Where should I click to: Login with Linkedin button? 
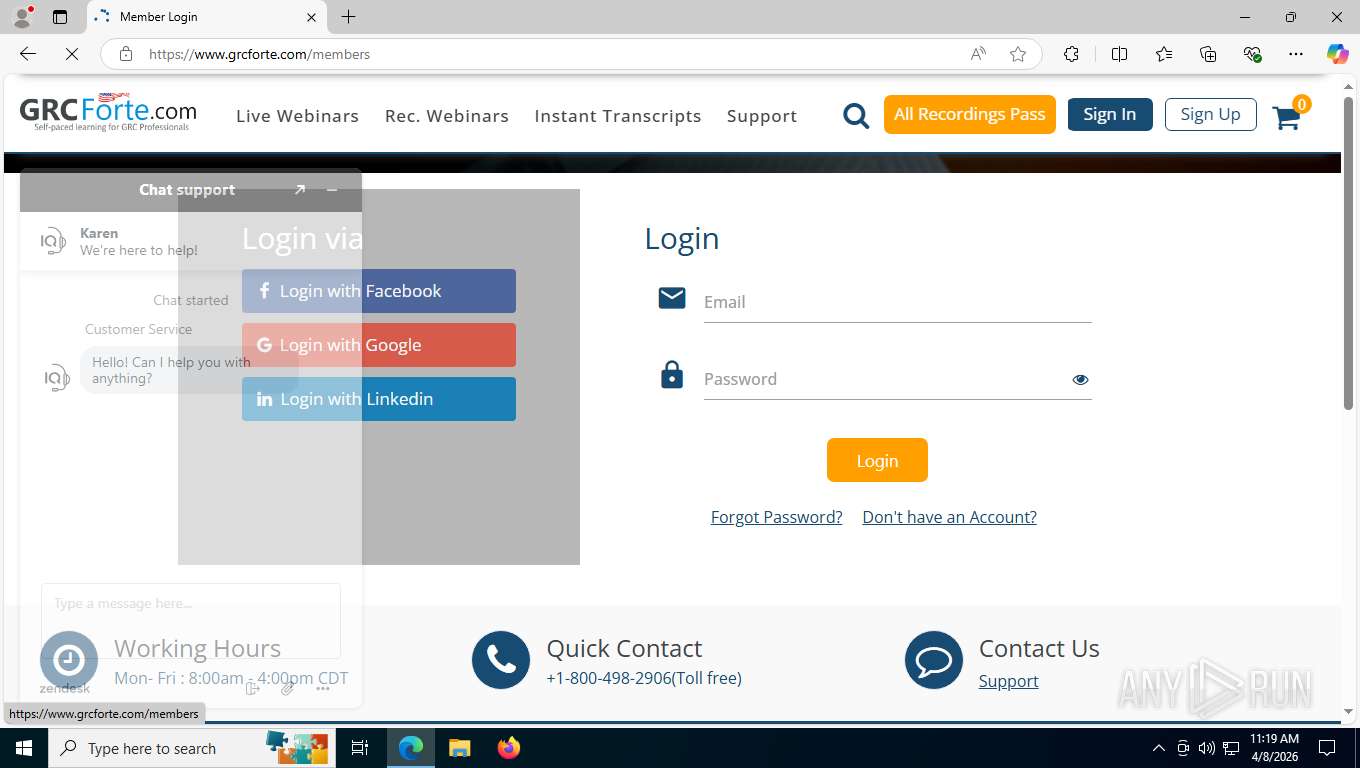tap(379, 399)
